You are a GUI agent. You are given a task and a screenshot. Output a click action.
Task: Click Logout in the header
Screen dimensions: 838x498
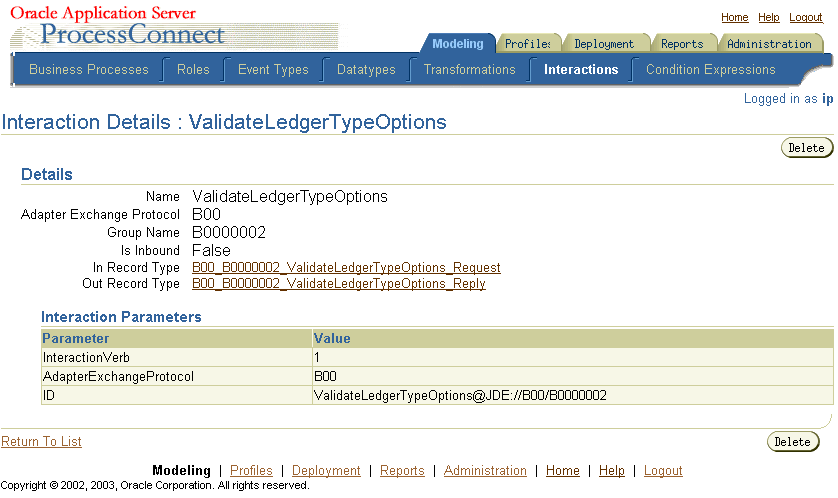(x=805, y=18)
